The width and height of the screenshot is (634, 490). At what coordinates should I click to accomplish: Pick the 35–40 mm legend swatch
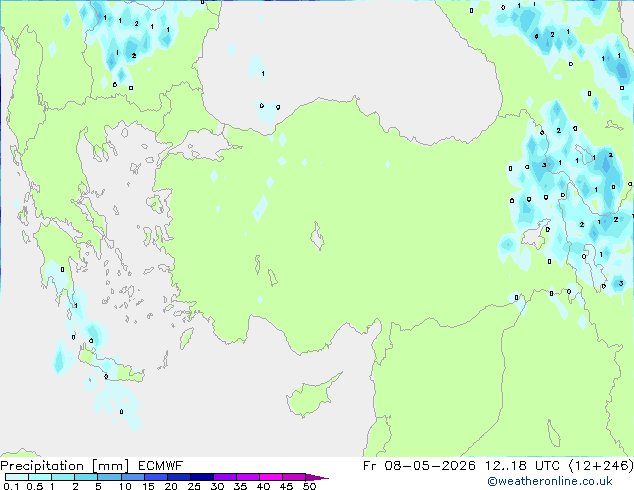[x=248, y=477]
